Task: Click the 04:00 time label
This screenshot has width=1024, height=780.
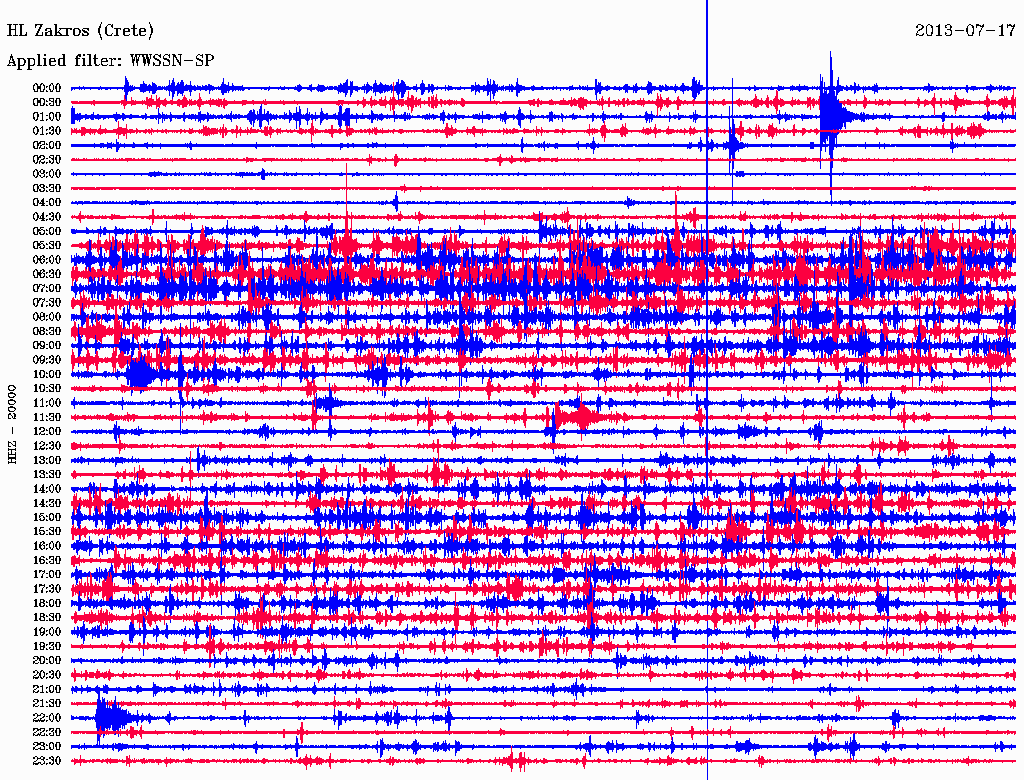Action: click(x=47, y=203)
